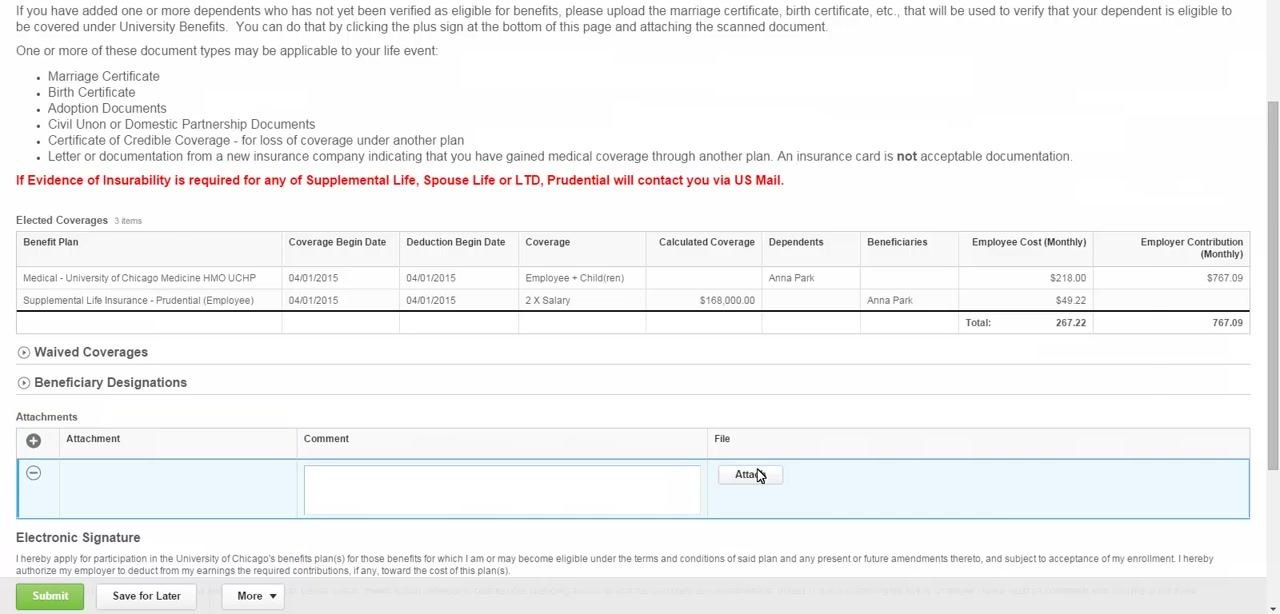Focus the attachment Comment text box

click(502, 490)
